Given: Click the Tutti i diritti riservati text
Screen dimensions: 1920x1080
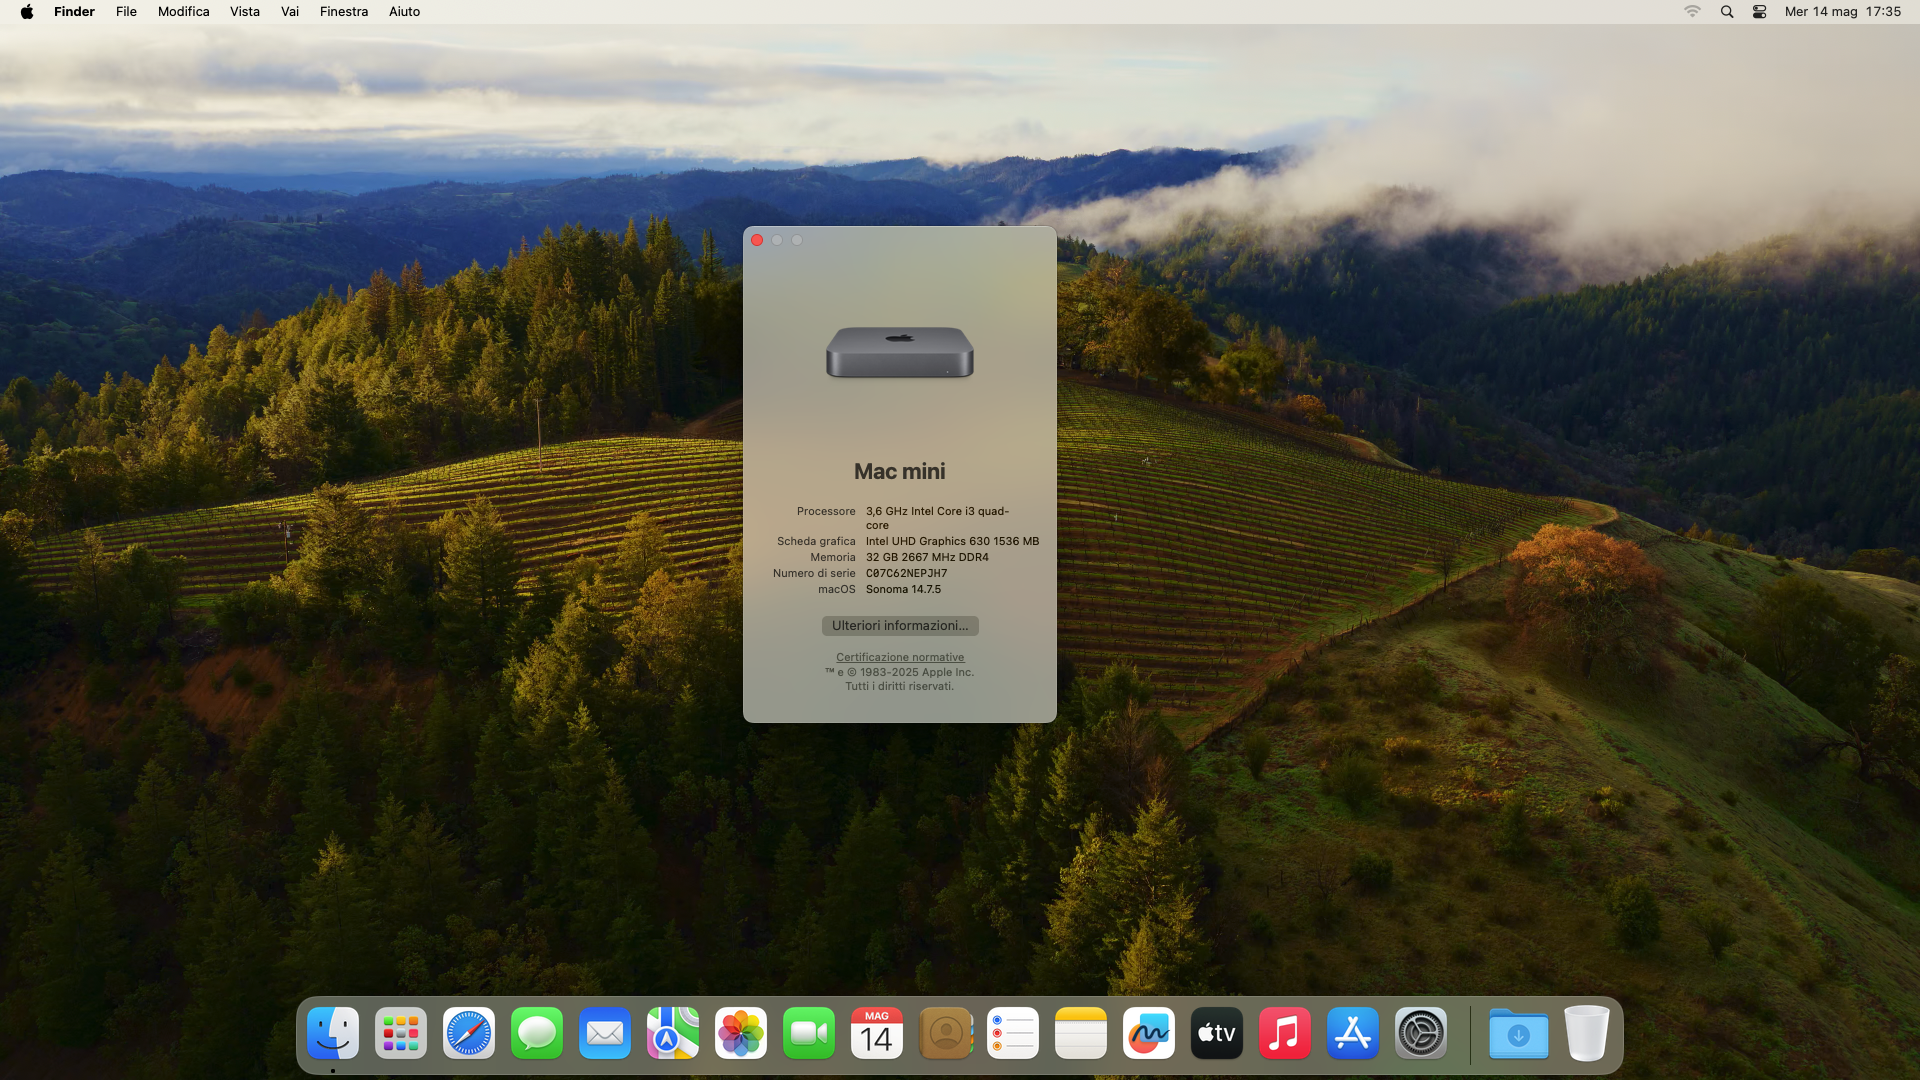Looking at the screenshot, I should (900, 687).
